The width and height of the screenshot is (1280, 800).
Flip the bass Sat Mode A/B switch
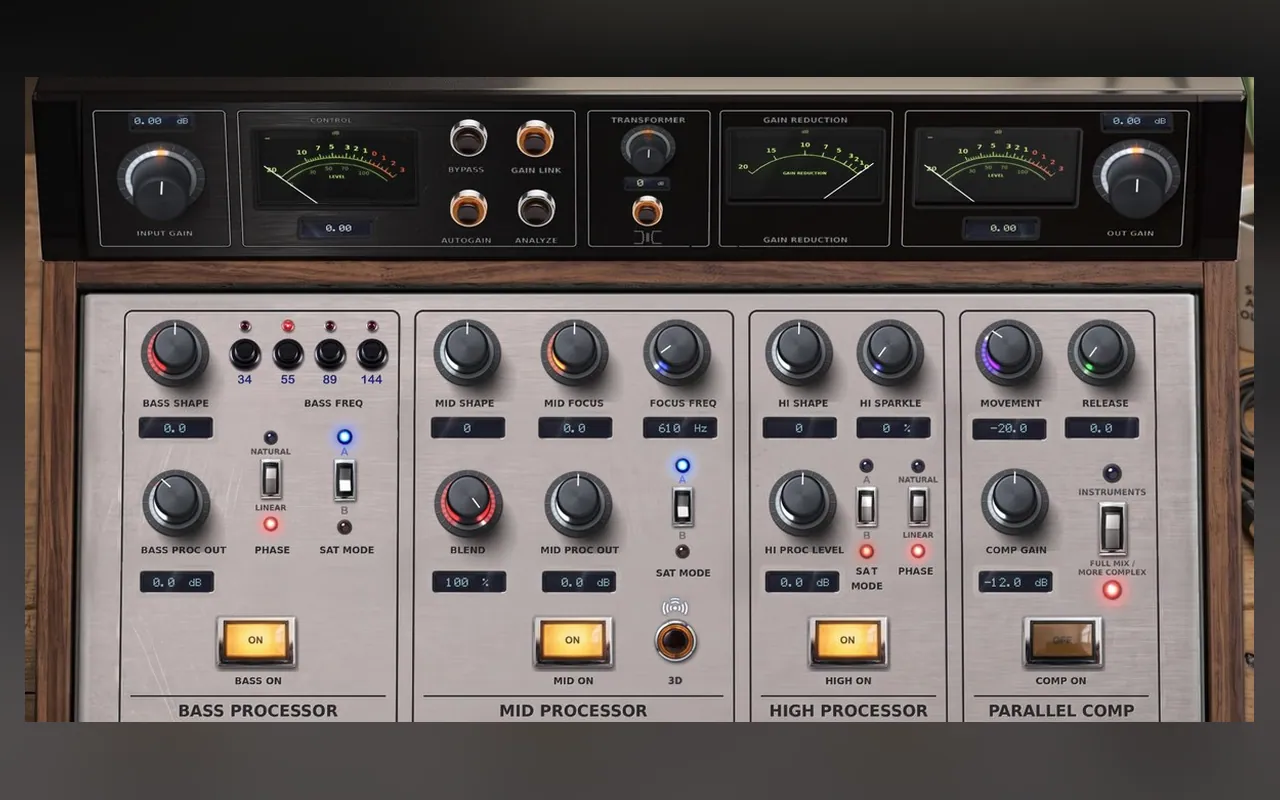pyautogui.click(x=345, y=481)
